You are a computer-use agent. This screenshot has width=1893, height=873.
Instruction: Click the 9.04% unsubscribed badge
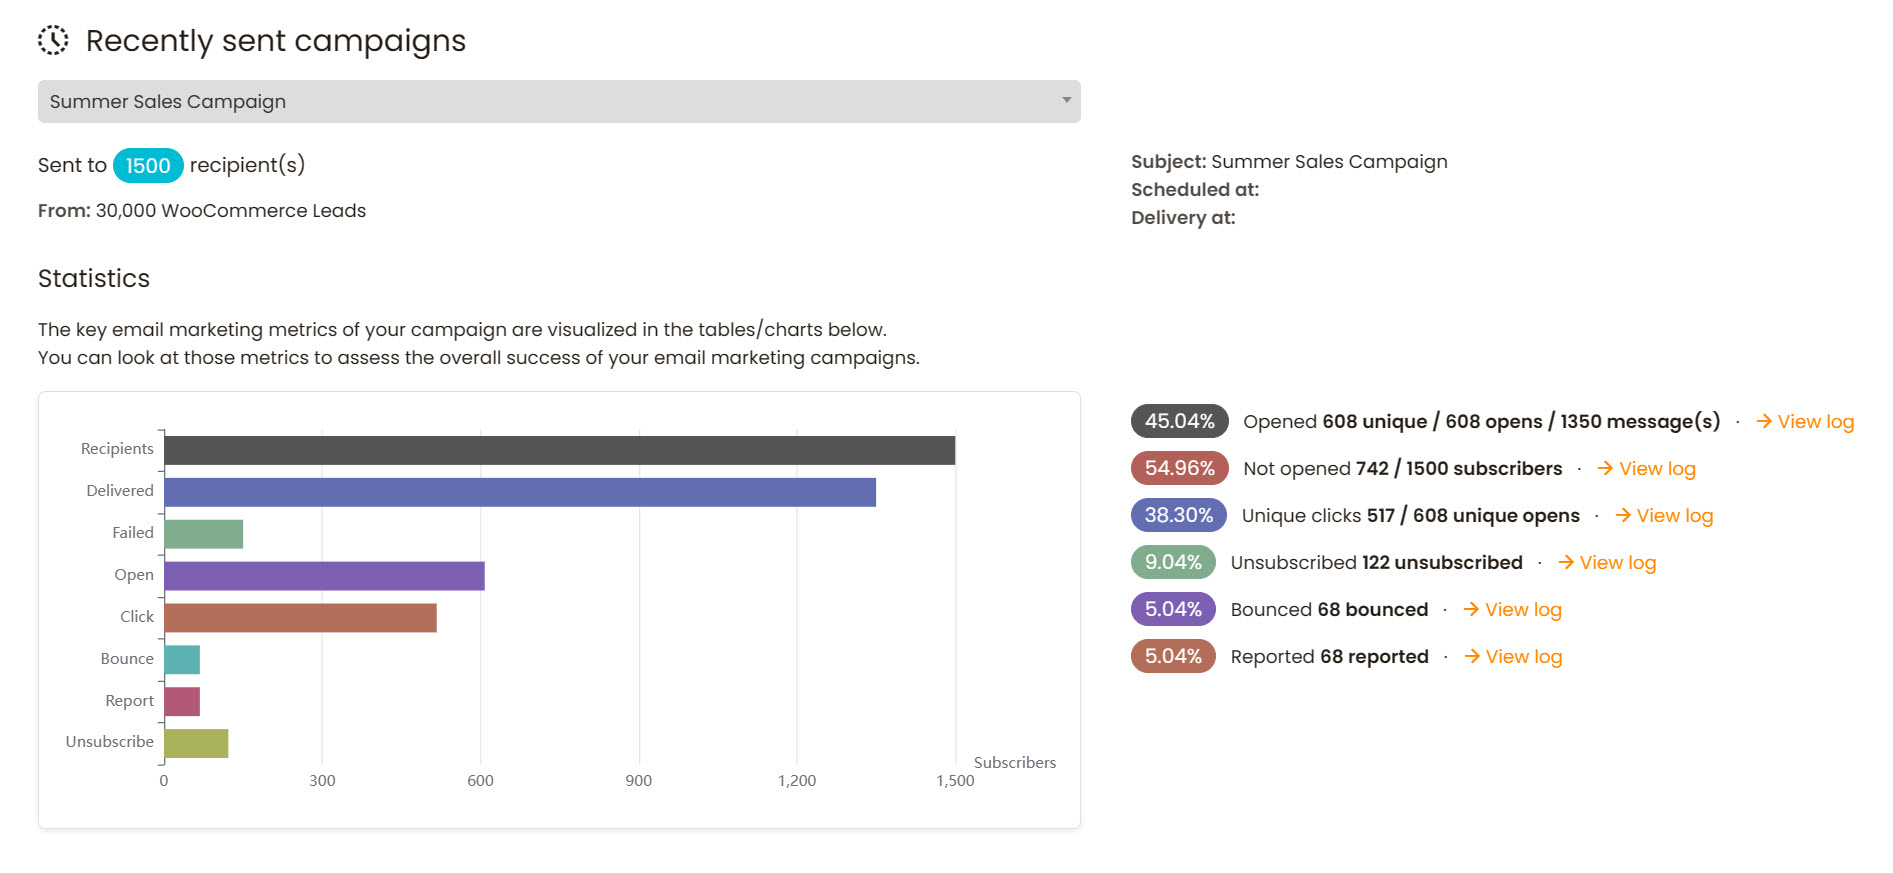(x=1173, y=562)
